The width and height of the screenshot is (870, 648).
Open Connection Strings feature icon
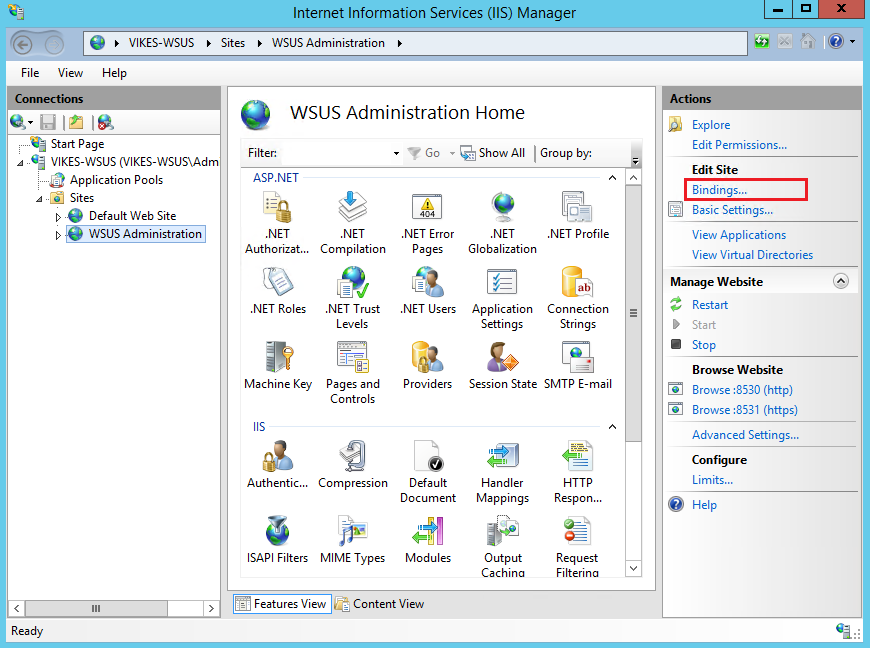[x=577, y=283]
